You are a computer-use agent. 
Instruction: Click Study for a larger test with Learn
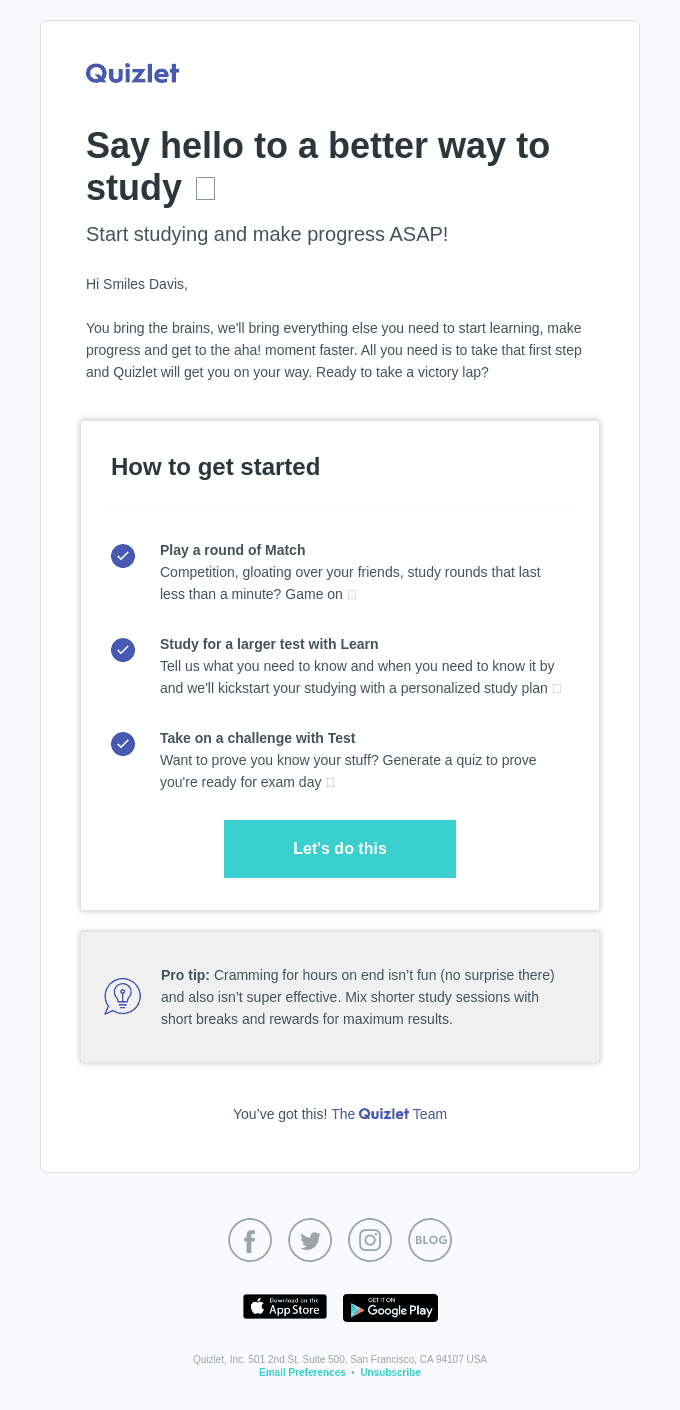(269, 644)
